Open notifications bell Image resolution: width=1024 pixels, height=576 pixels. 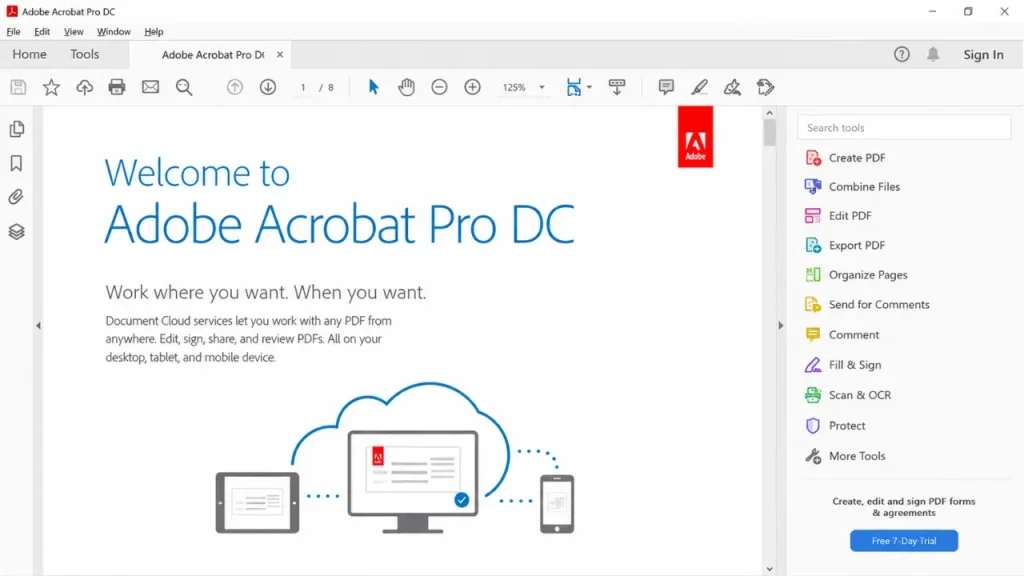coord(933,55)
